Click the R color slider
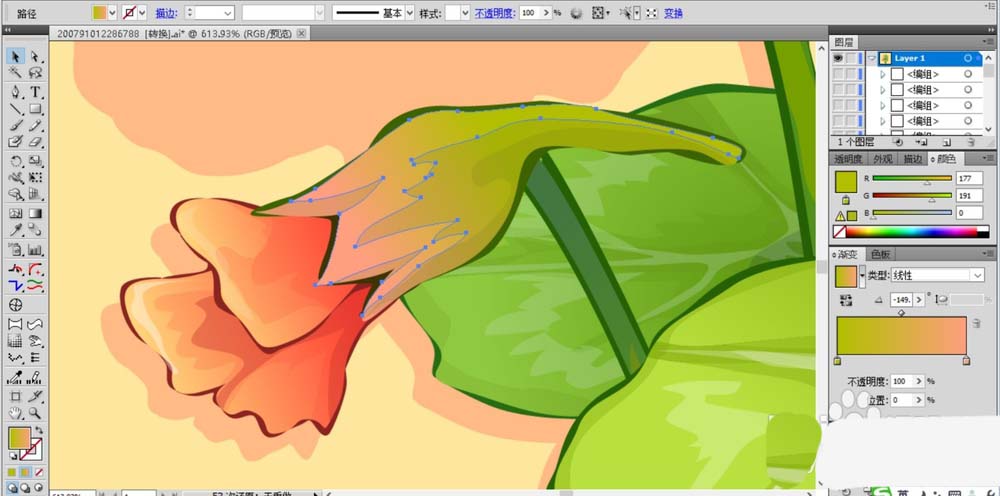1000x496 pixels. 912,179
